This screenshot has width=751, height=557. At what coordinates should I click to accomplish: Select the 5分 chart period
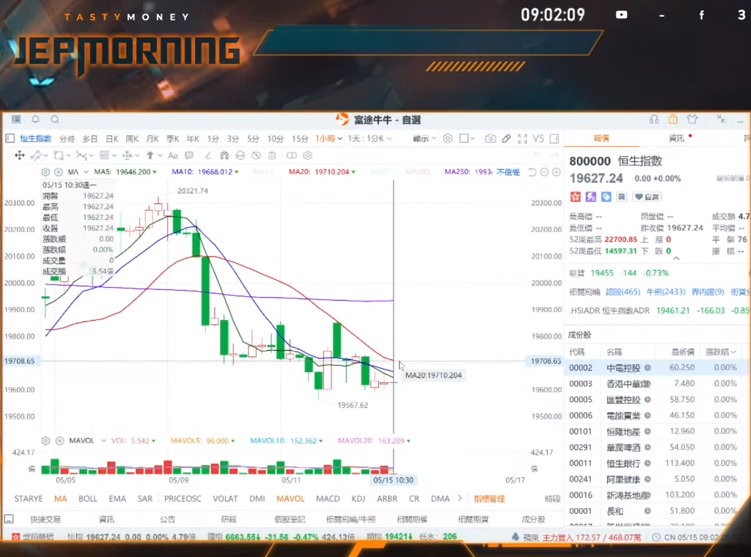253,139
